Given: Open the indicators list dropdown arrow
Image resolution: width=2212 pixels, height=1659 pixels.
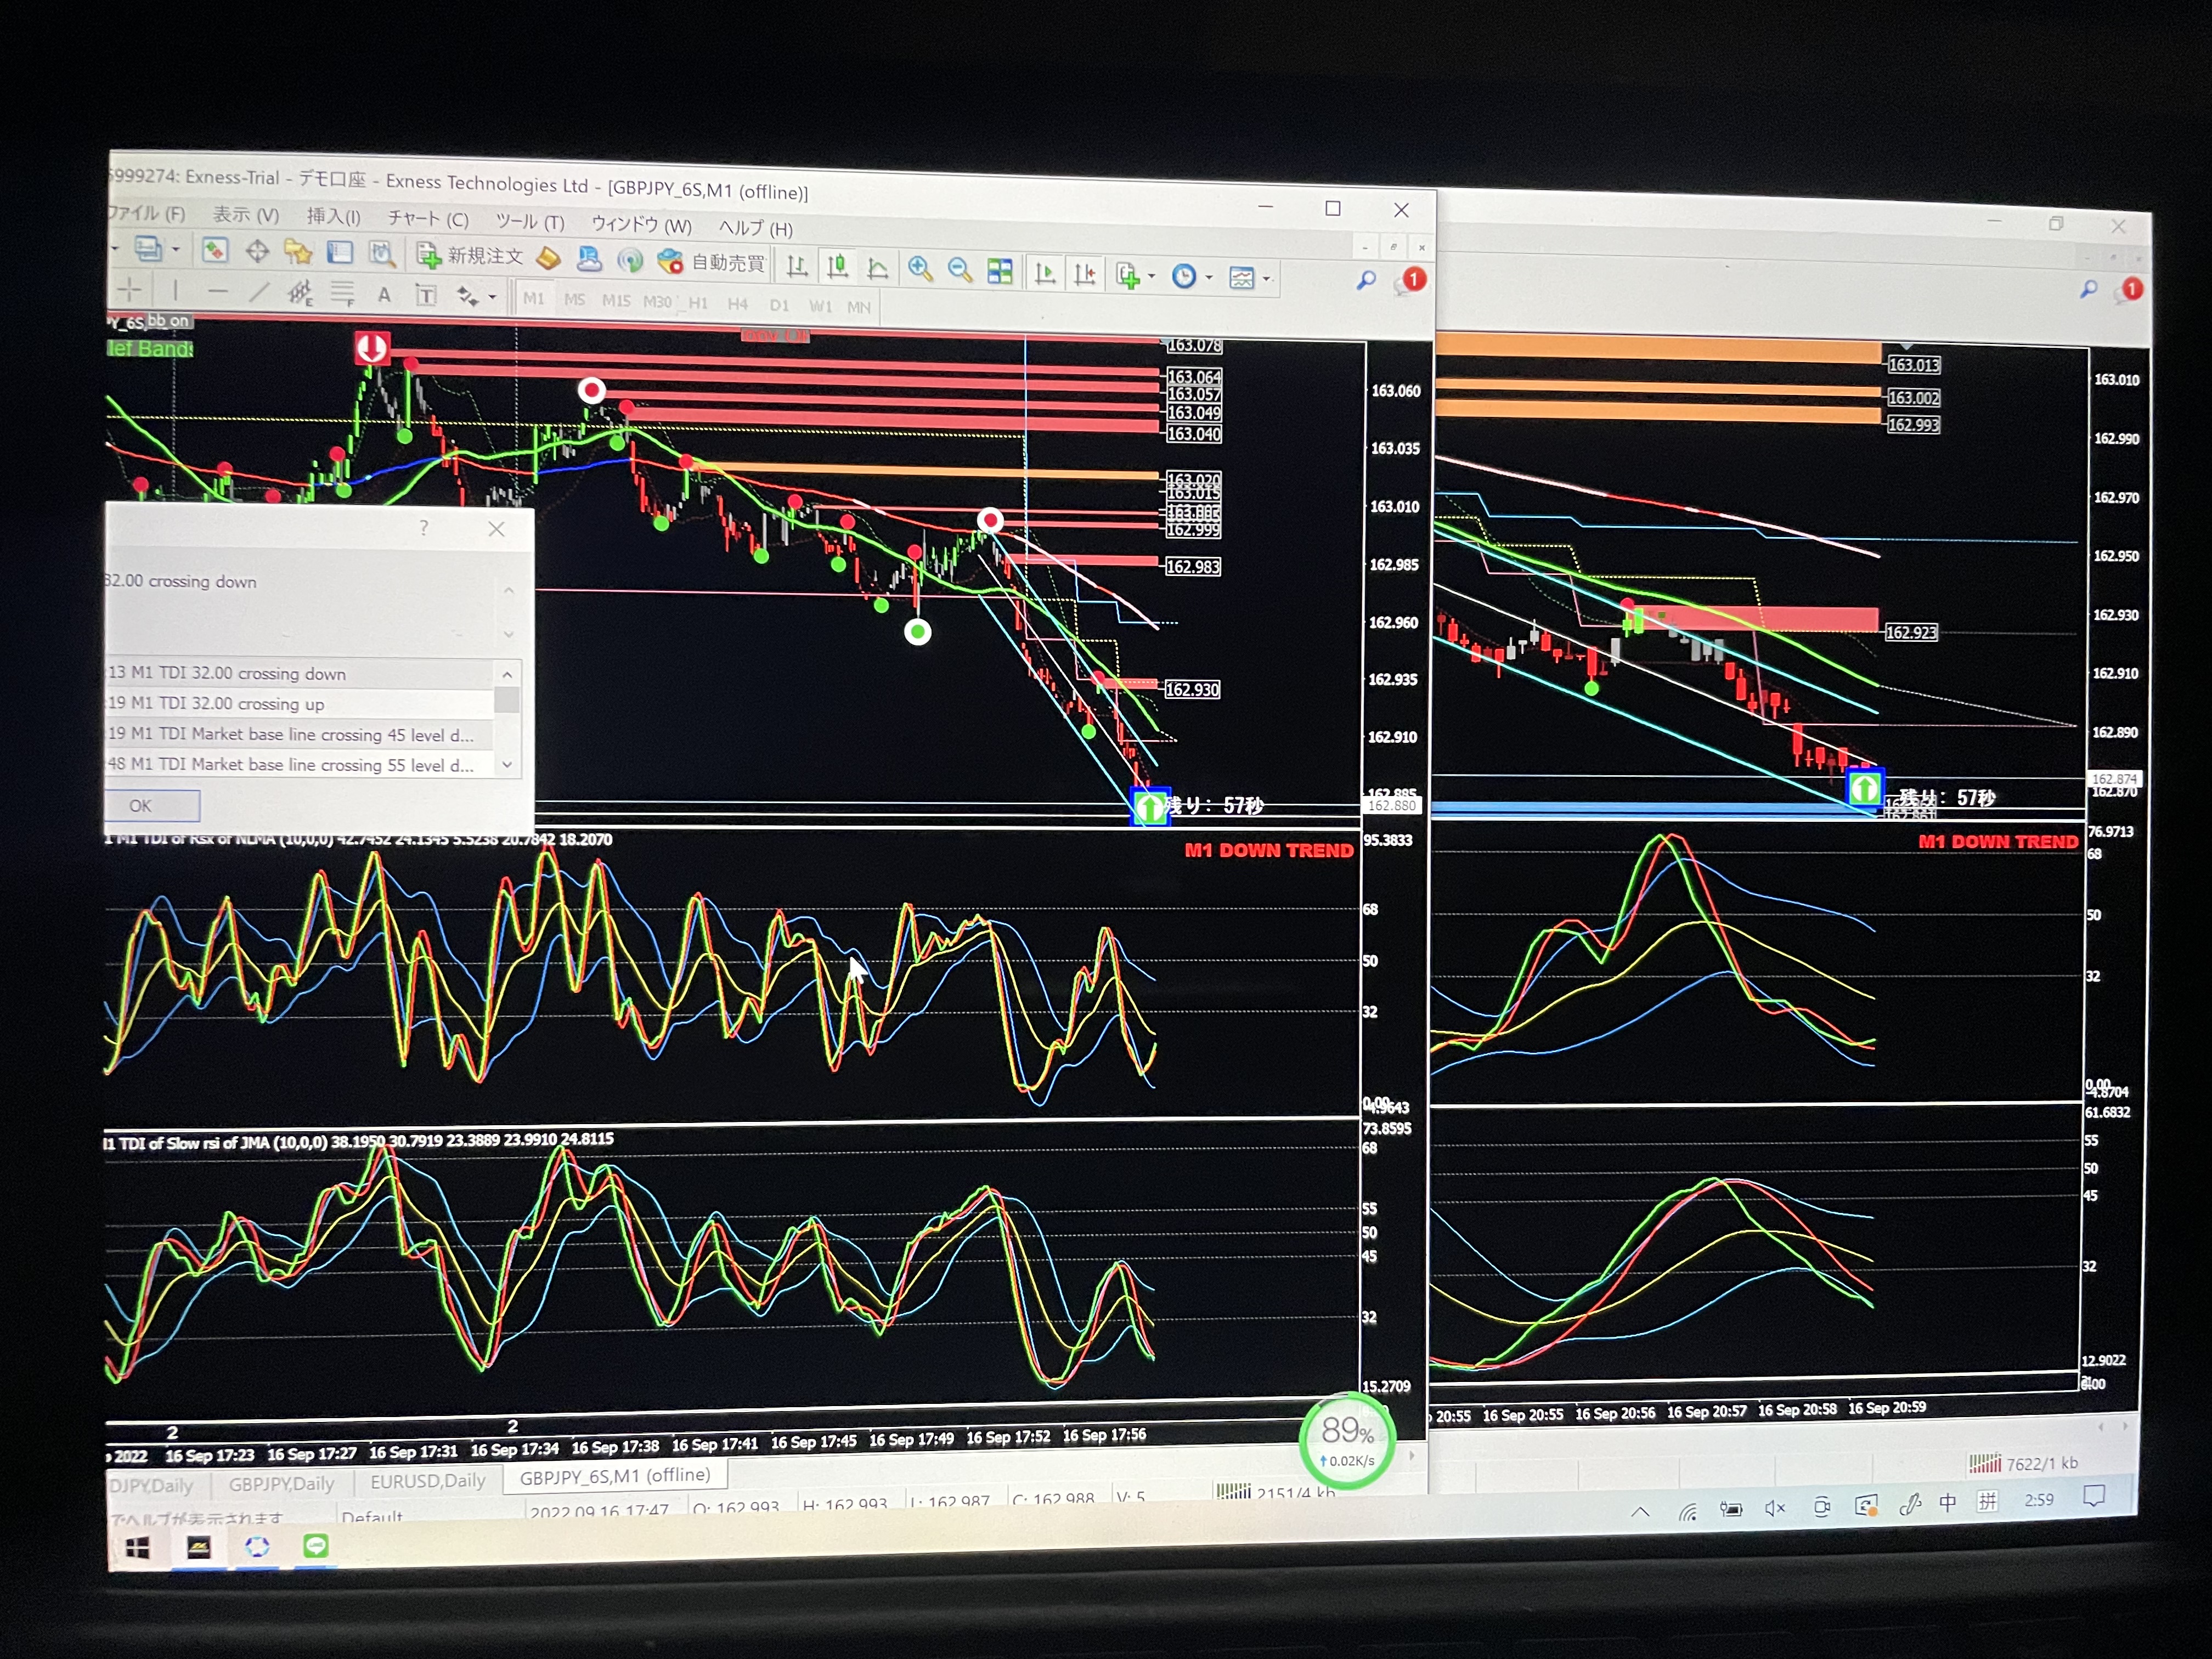Looking at the screenshot, I should tap(1152, 275).
